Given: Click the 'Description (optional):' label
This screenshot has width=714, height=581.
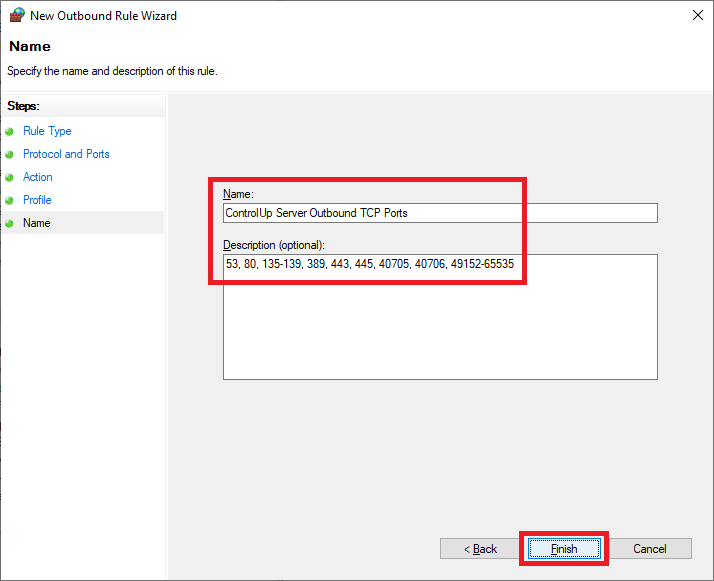Looking at the screenshot, I should (x=275, y=245).
